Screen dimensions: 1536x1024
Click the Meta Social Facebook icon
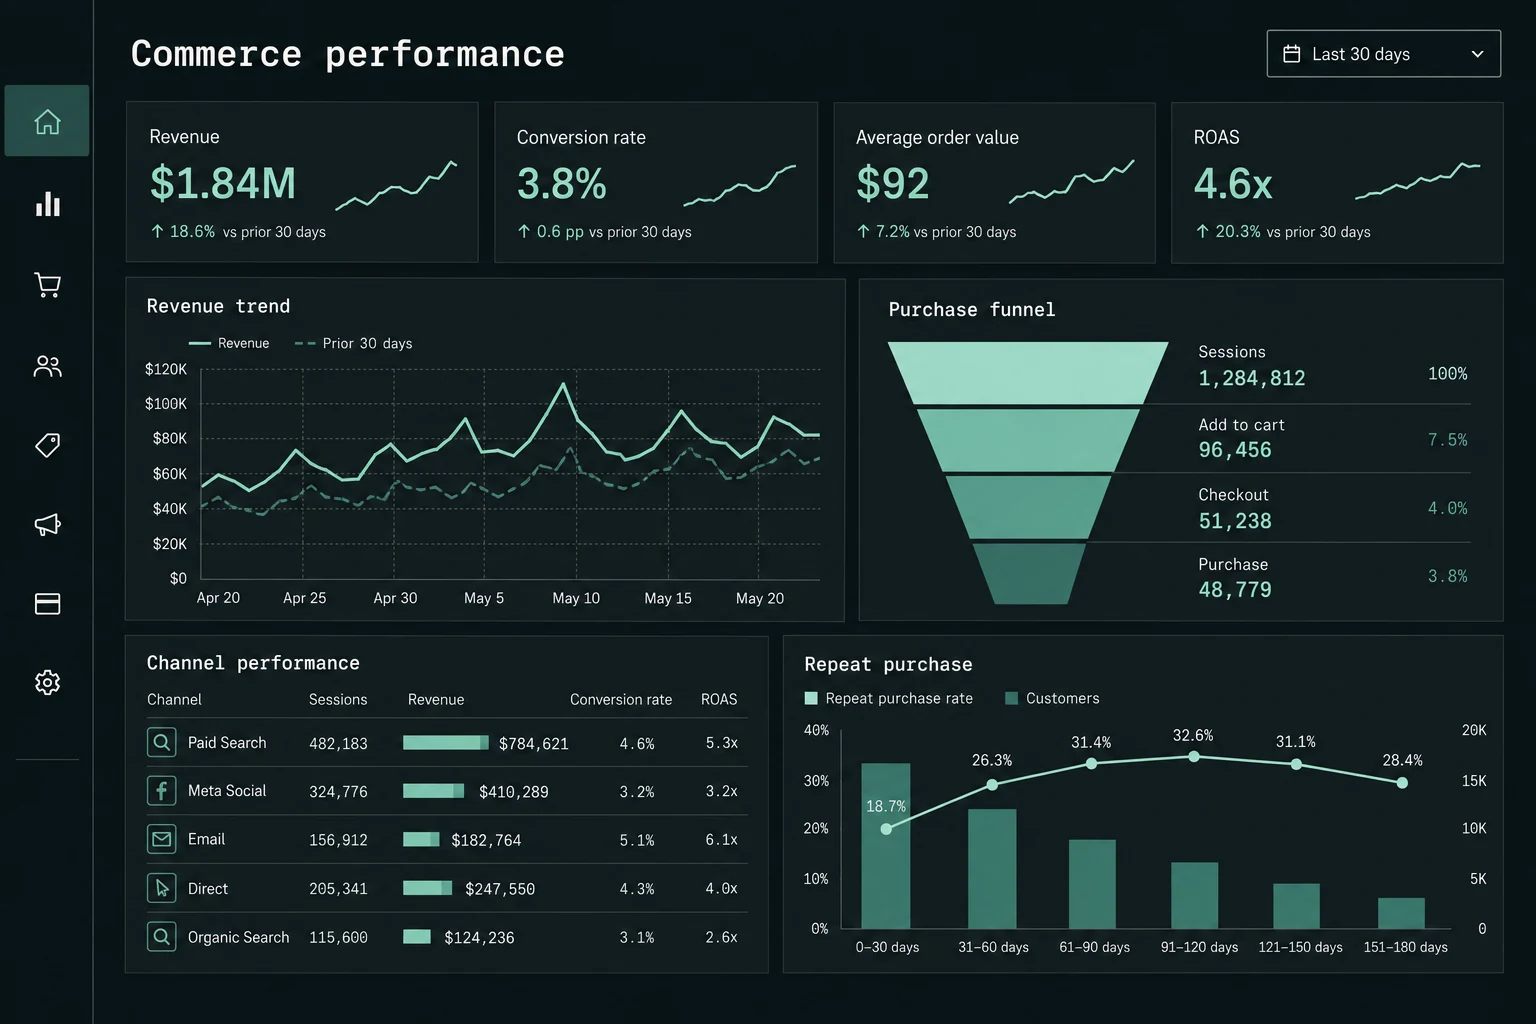point(161,791)
